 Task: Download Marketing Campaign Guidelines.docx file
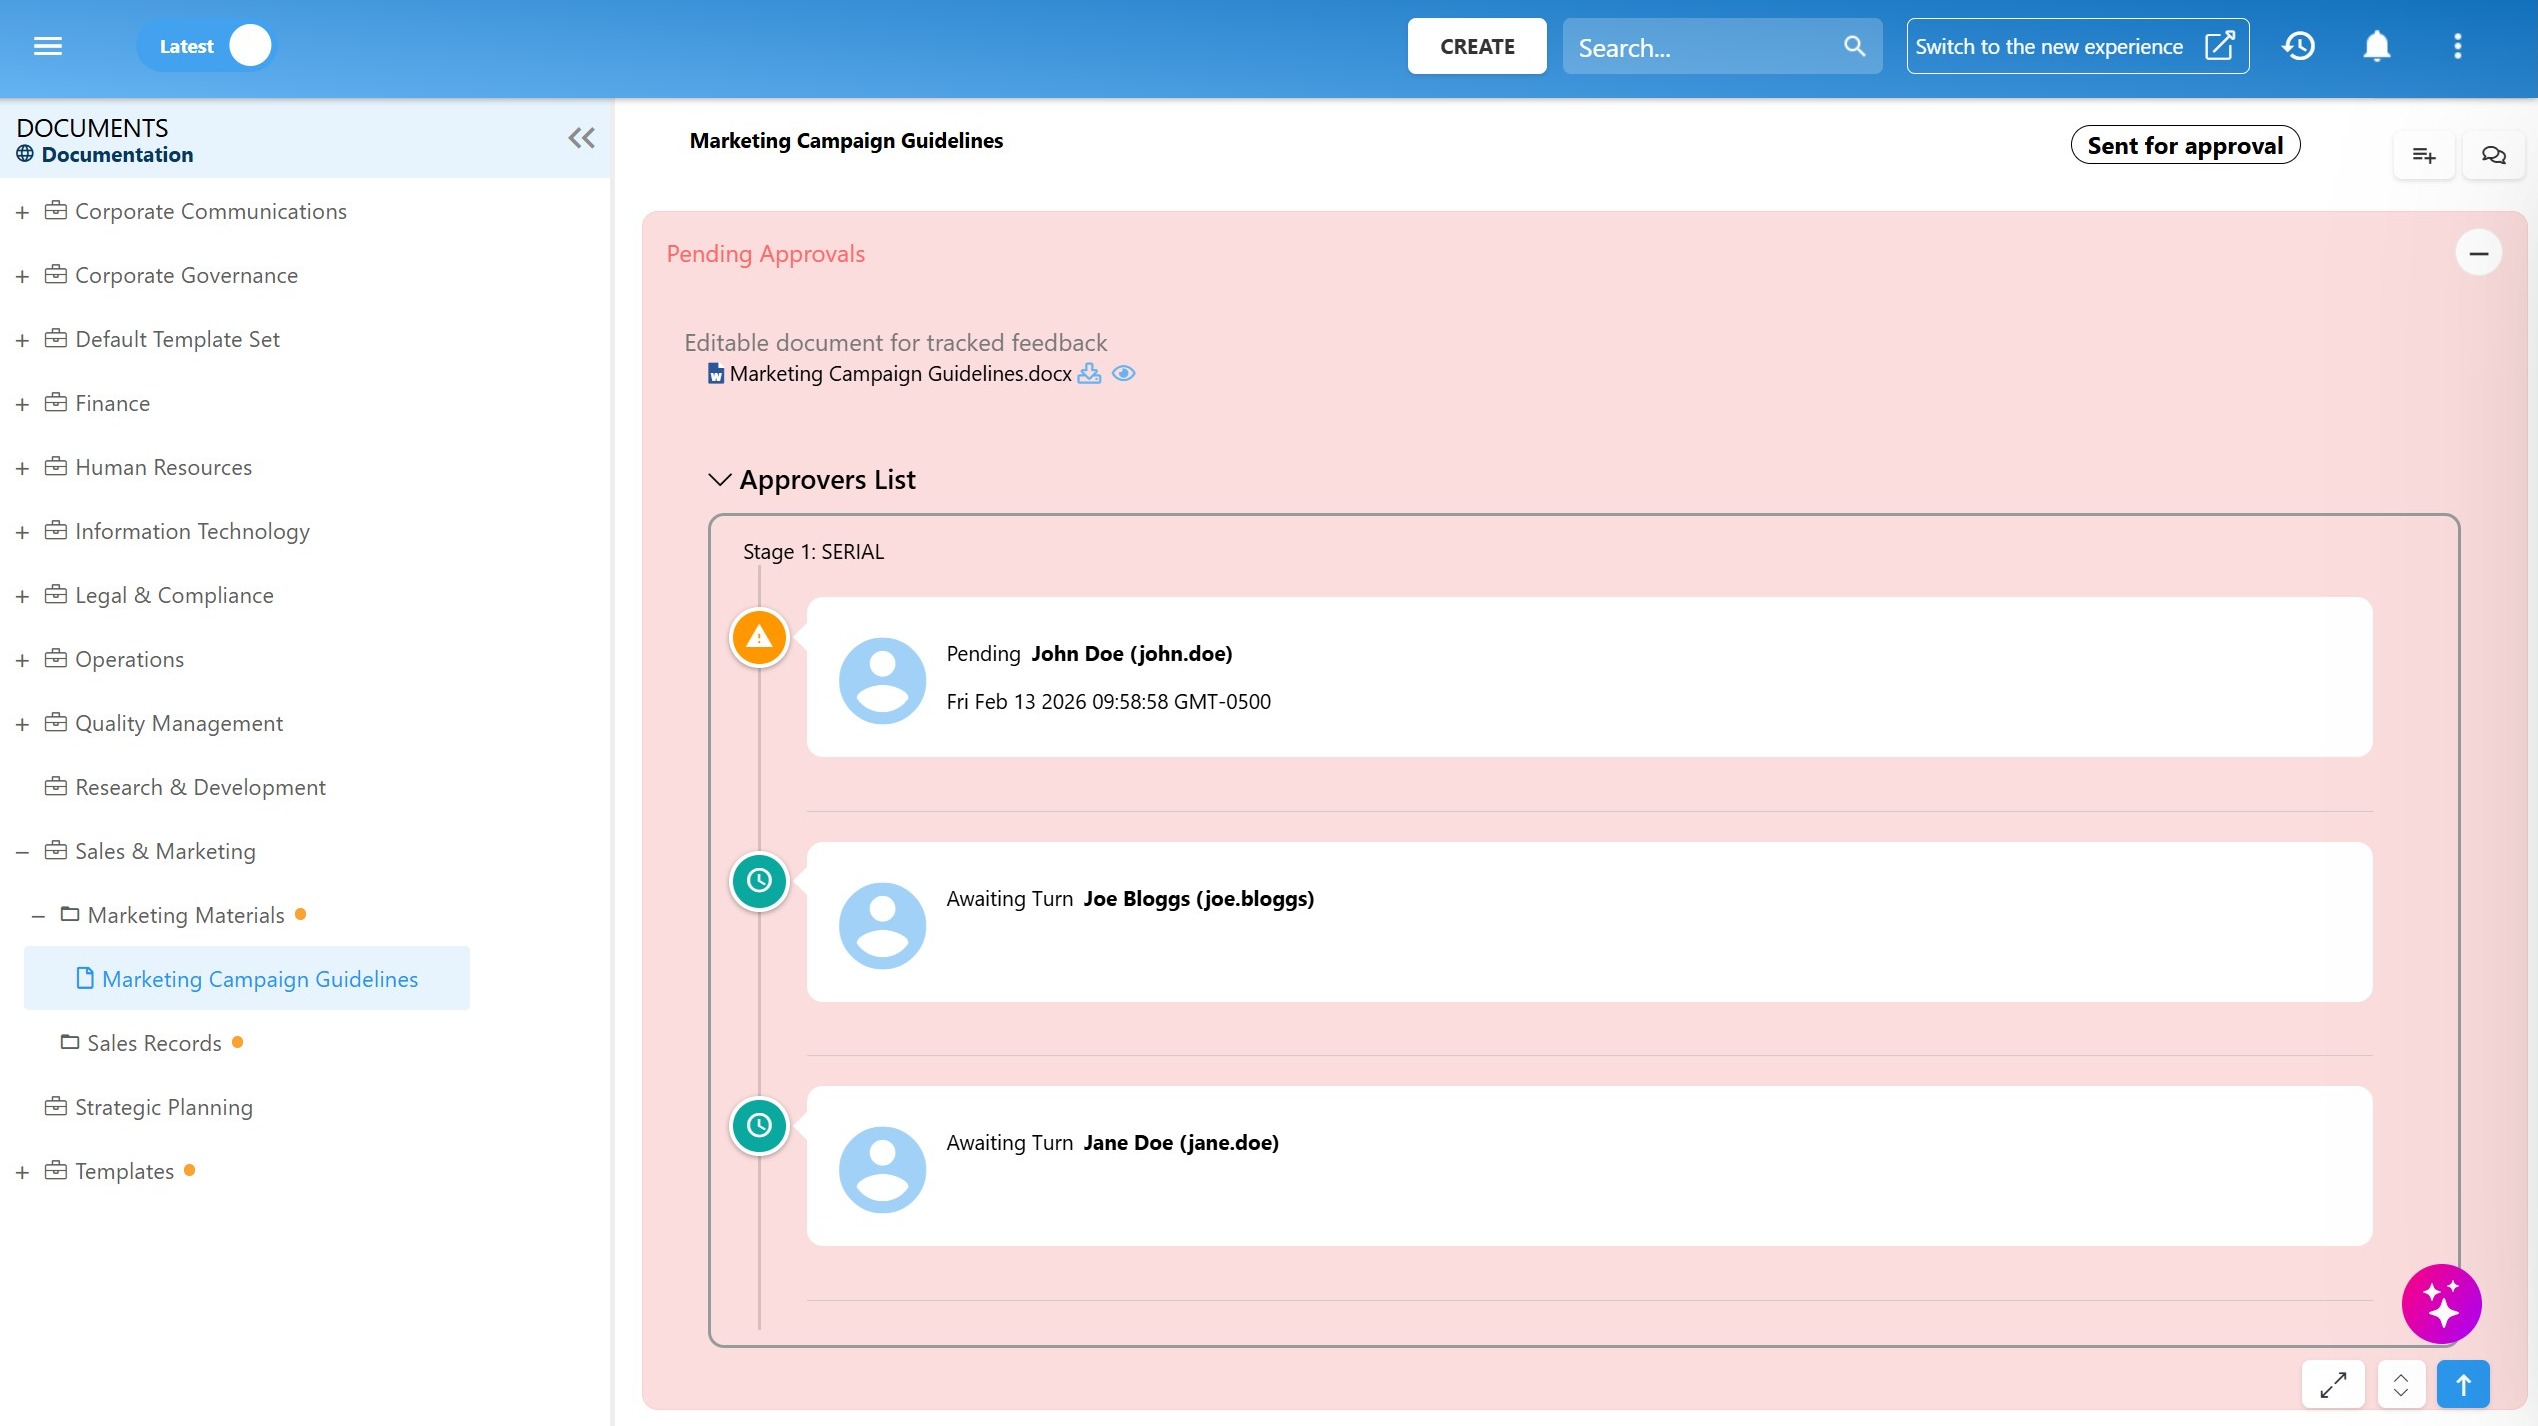1089,374
